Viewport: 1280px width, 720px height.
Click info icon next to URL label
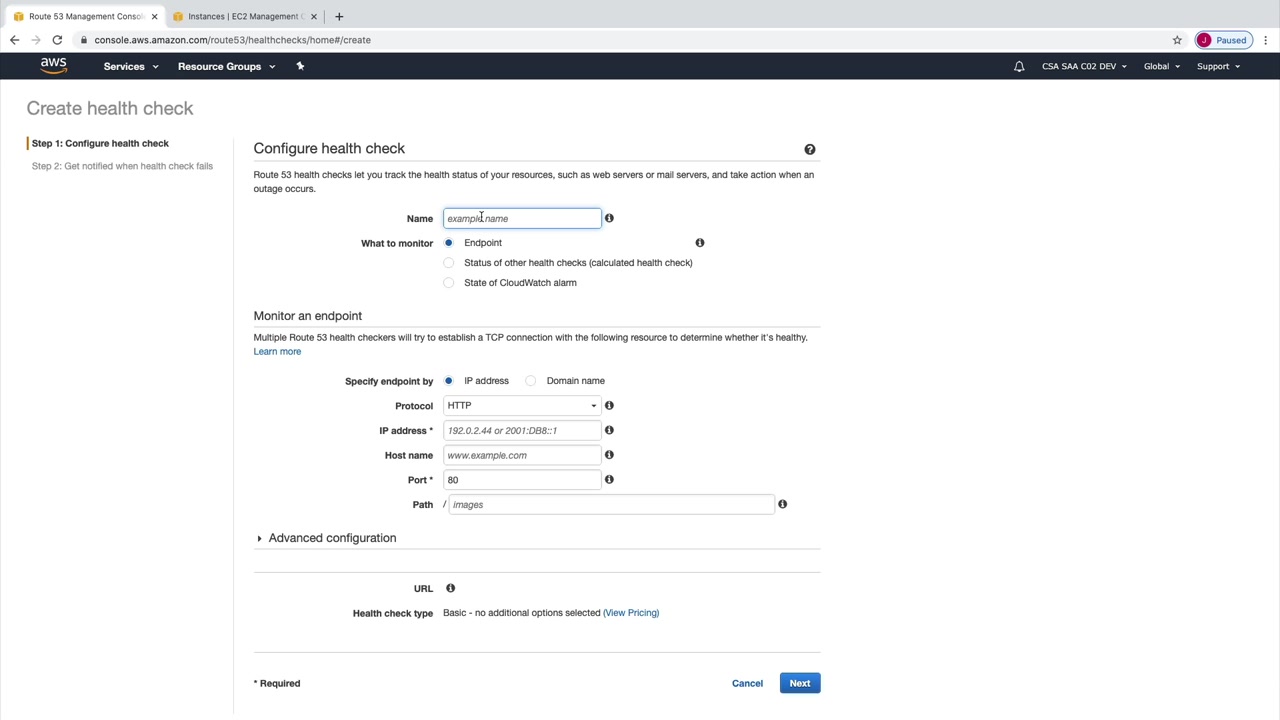pyautogui.click(x=450, y=588)
